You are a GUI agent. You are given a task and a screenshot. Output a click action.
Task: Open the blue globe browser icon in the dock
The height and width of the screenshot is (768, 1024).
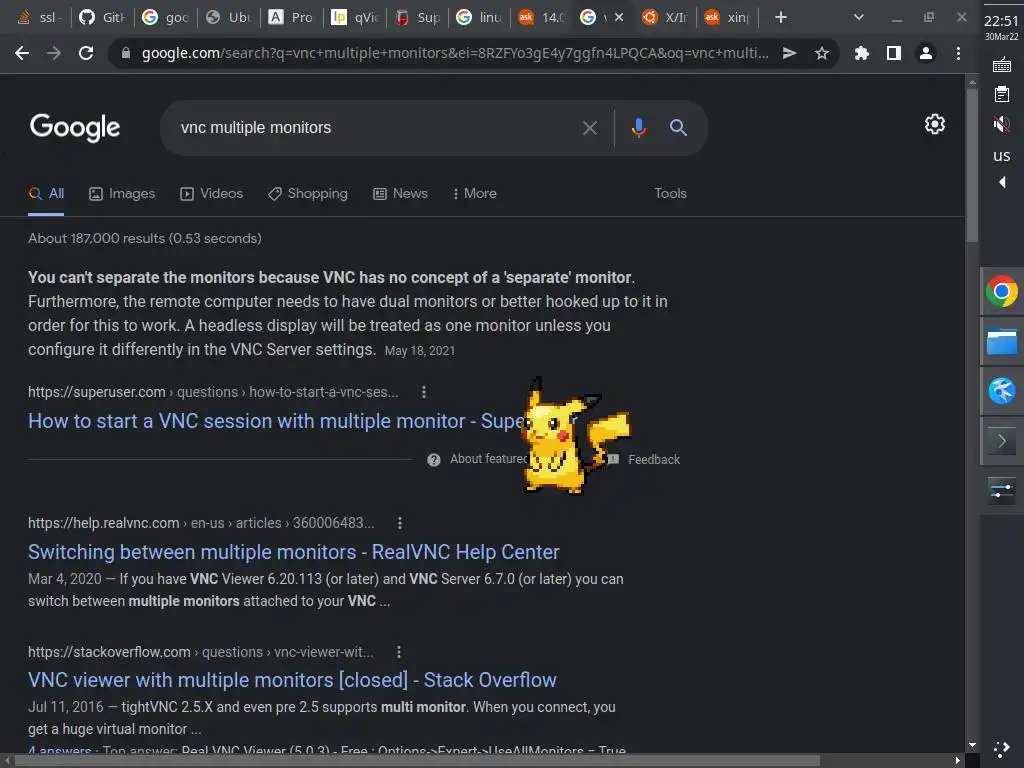pyautogui.click(x=1002, y=391)
